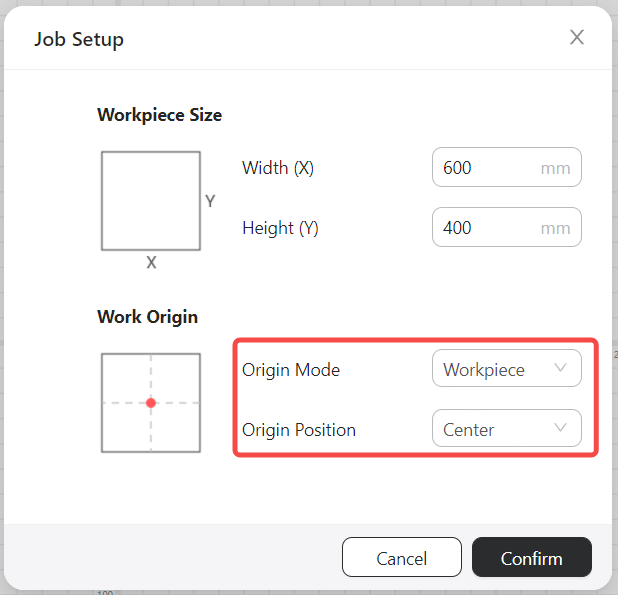
Task: Close the Job Setup dialog
Action: [x=577, y=37]
